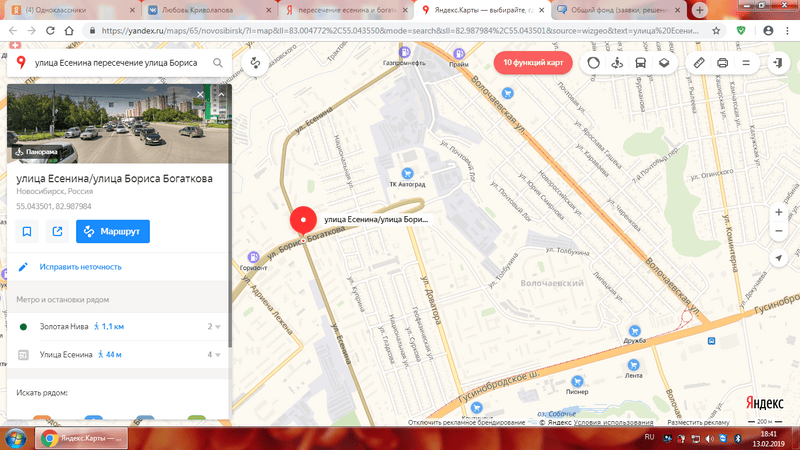The image size is (800, 450).
Task: Click the RU language indicator in tray
Action: 649,437
